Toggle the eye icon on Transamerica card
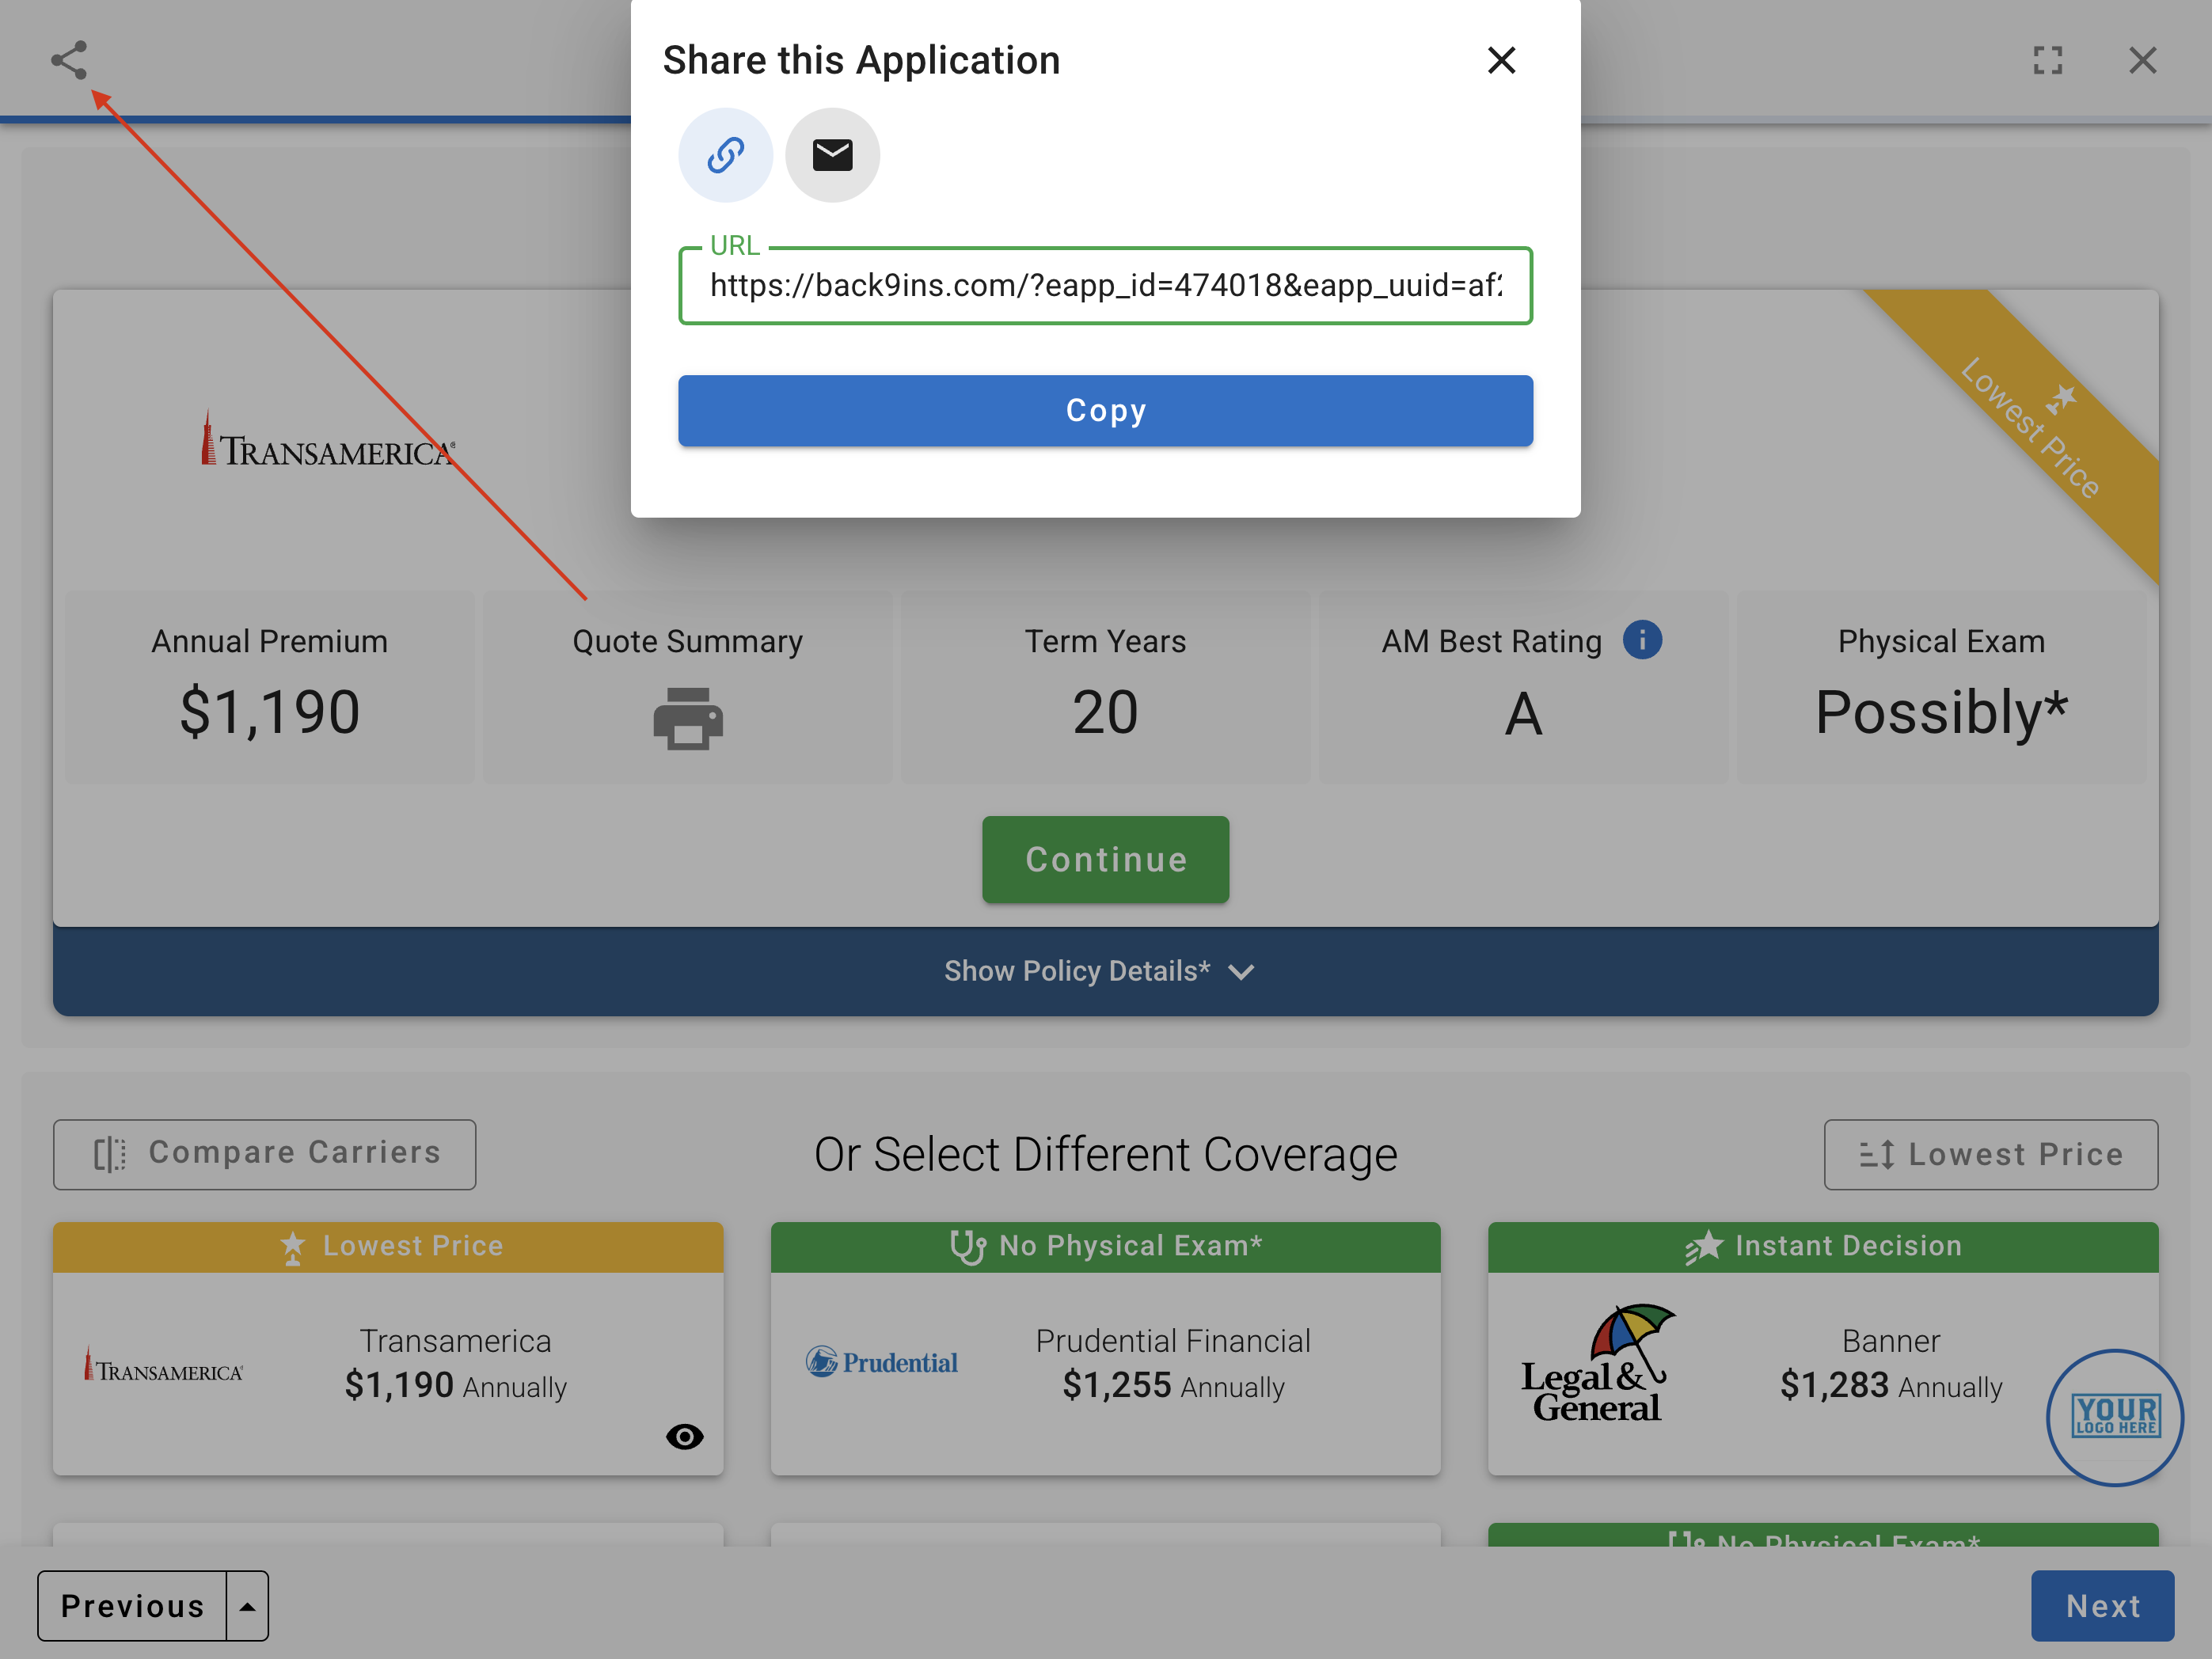Screen dimensions: 2212x1659 pos(685,1437)
